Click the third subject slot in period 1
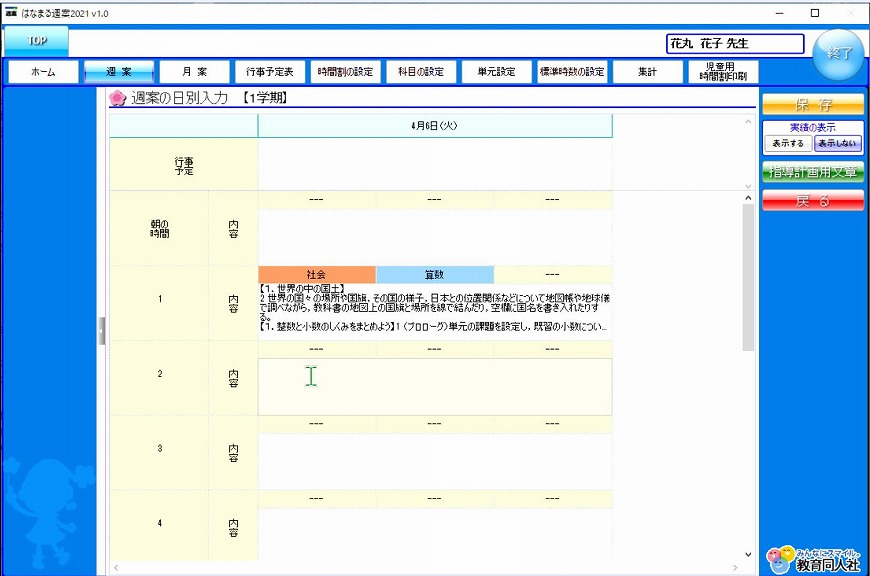This screenshot has width=870, height=576. [553, 275]
